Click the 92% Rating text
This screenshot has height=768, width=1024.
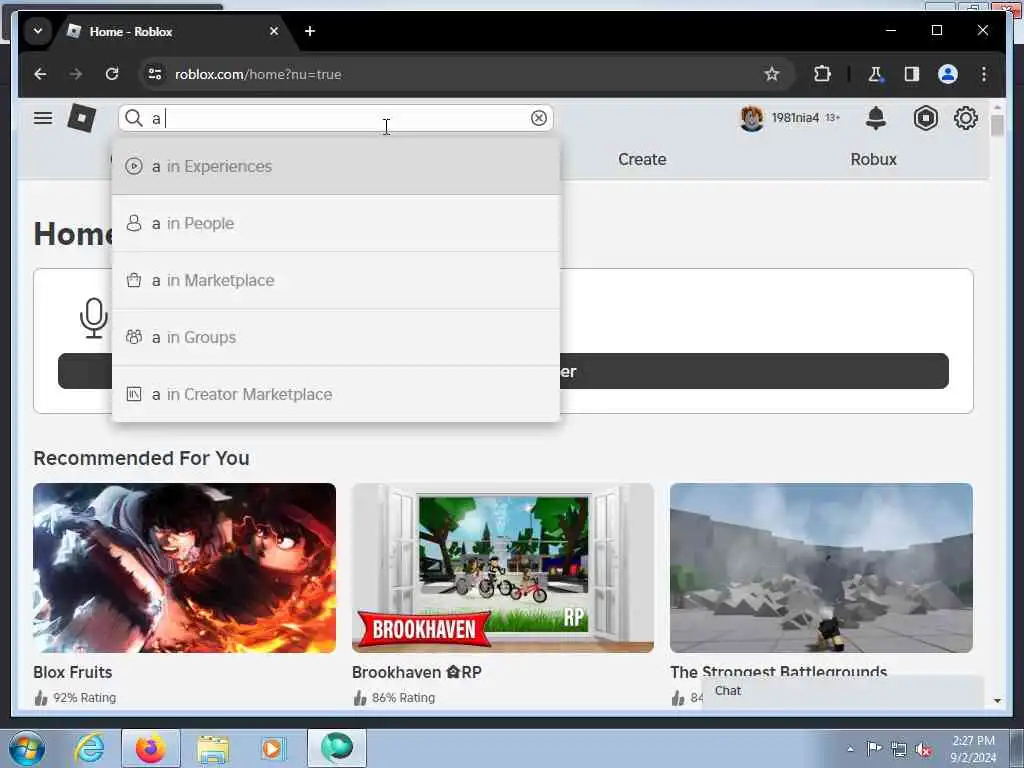(x=84, y=697)
